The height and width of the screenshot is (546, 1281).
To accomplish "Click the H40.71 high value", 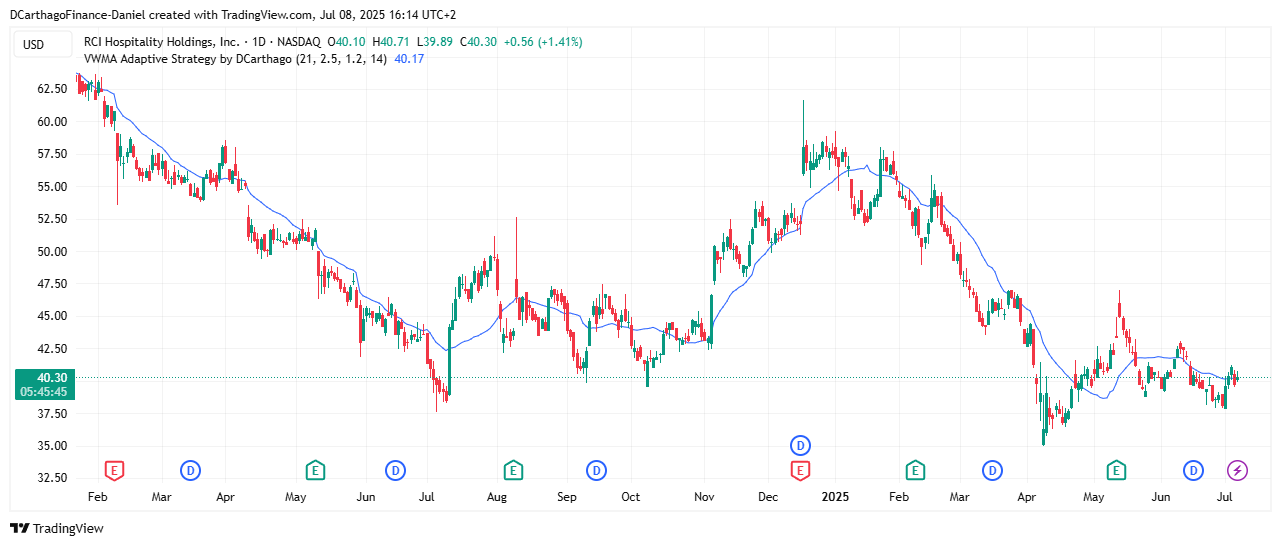I will [x=391, y=42].
